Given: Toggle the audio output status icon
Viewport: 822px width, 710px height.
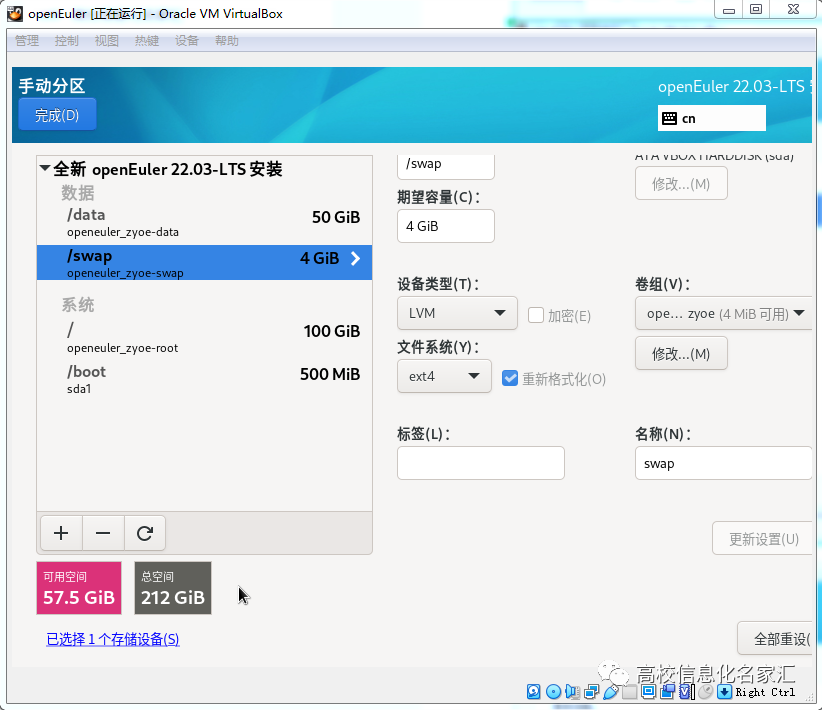Looking at the screenshot, I should (x=572, y=691).
